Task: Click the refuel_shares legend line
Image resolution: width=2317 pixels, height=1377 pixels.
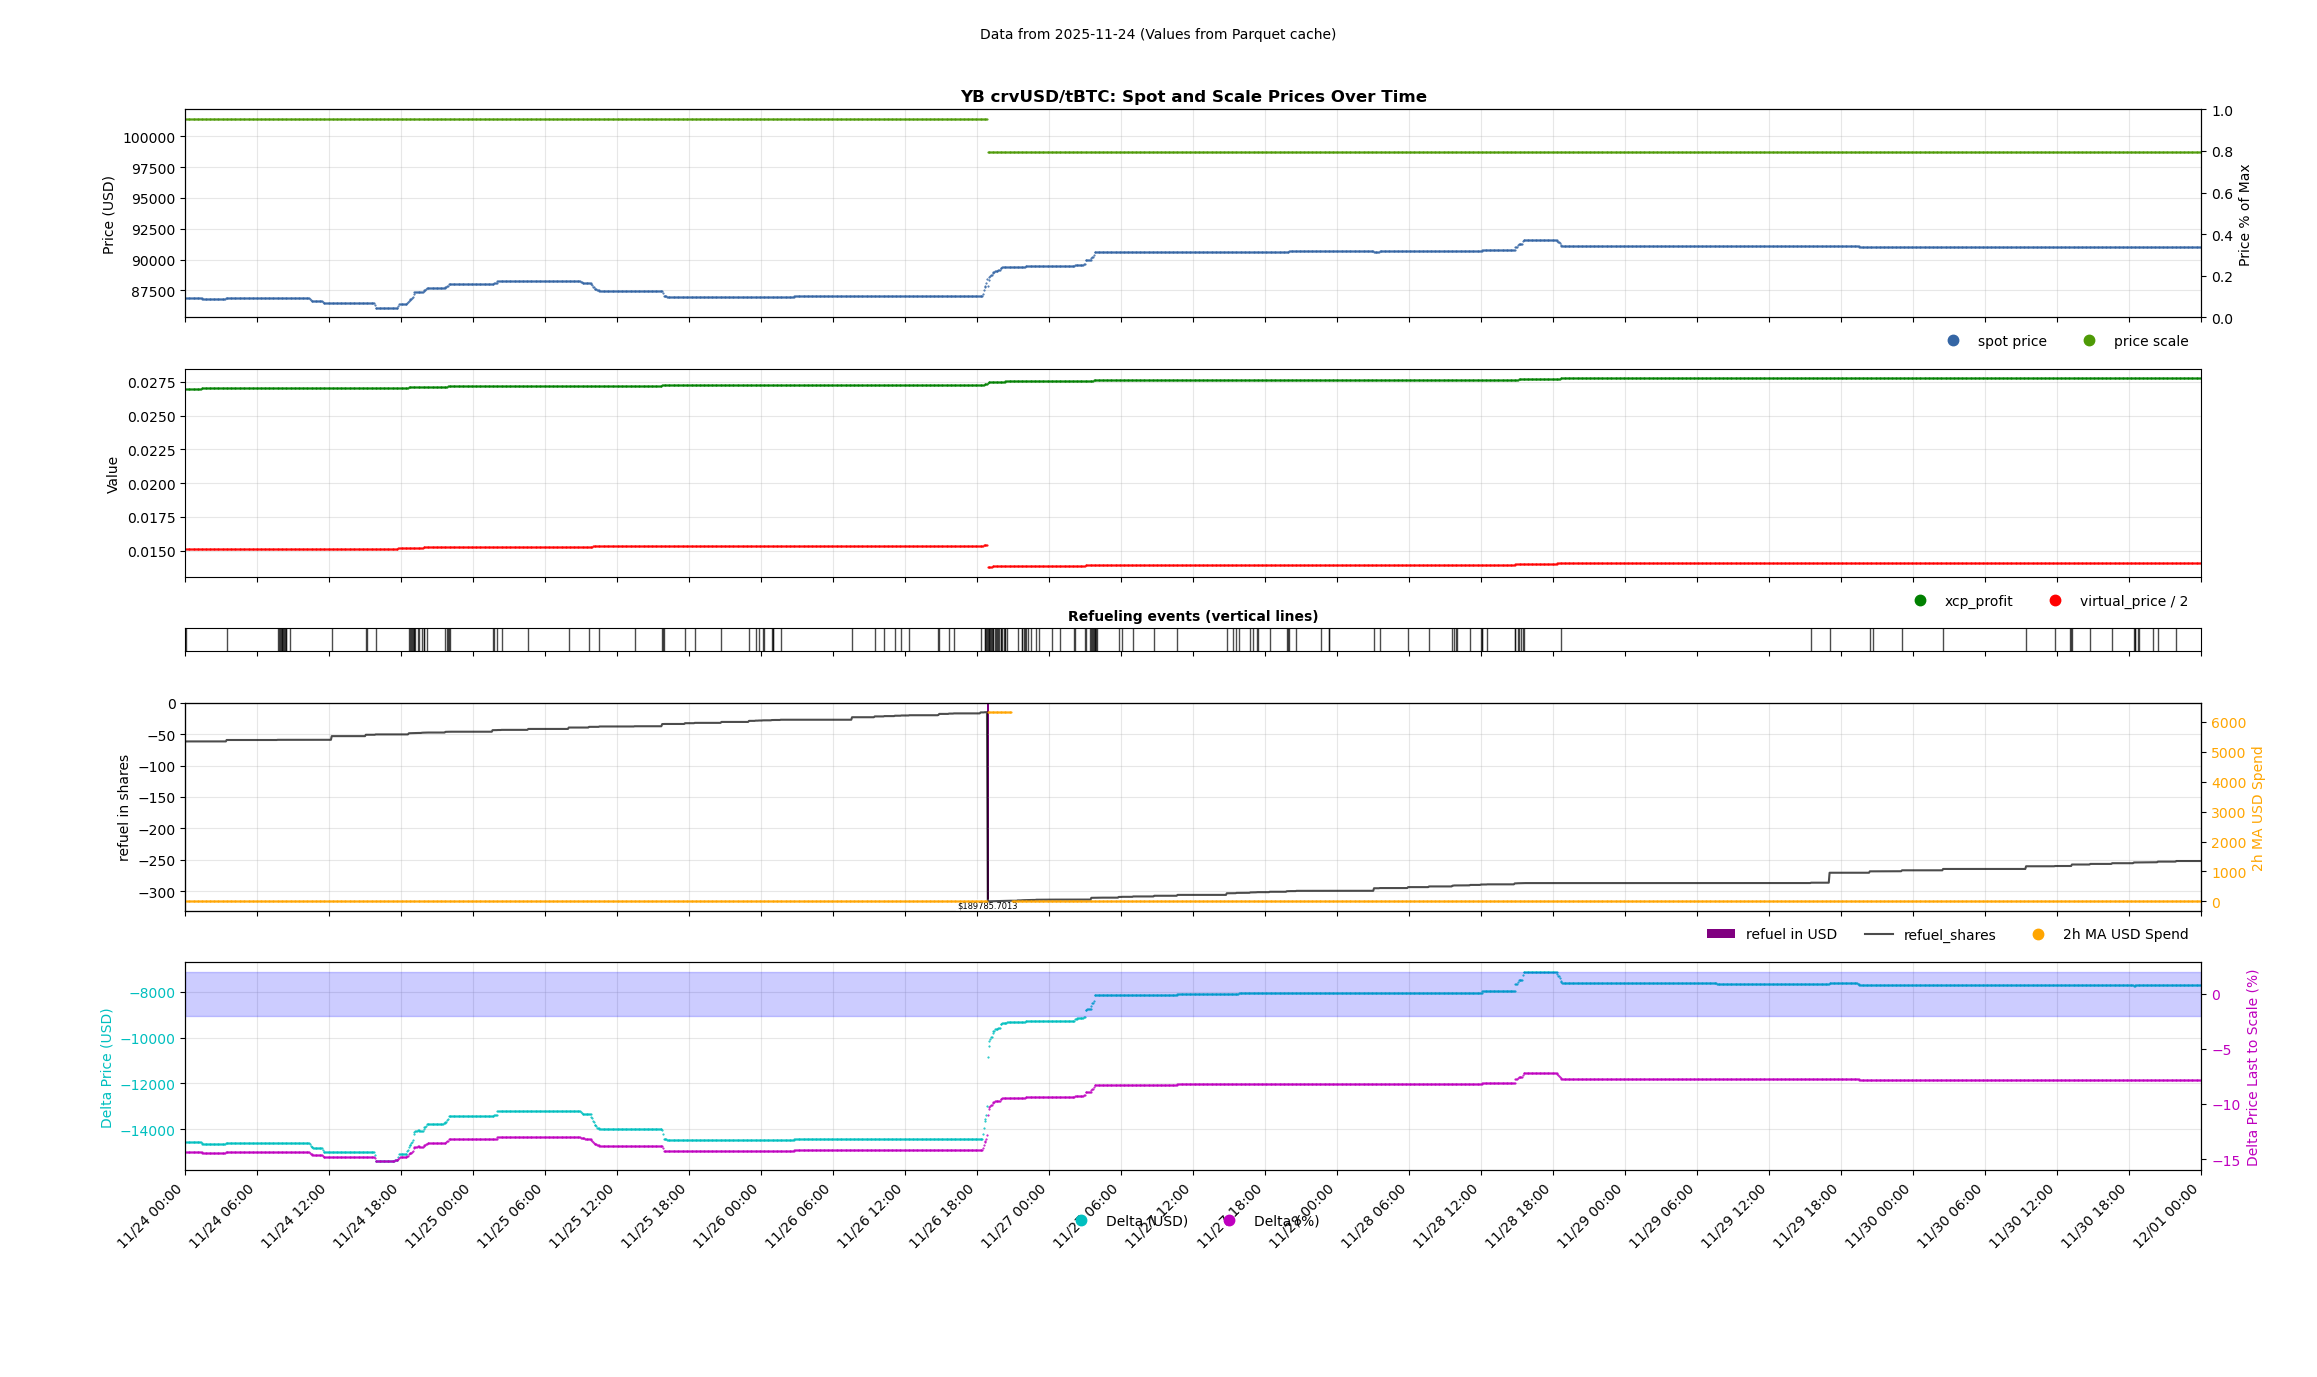Action: point(1879,935)
